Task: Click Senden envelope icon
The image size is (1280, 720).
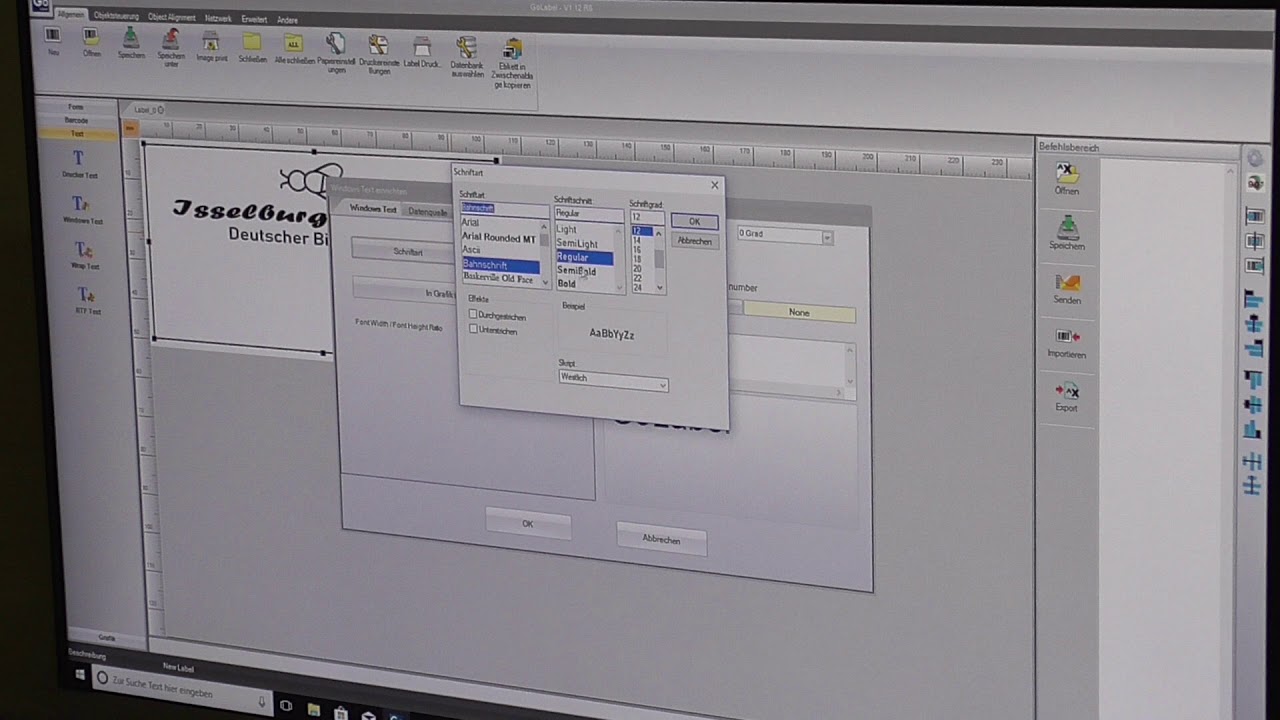Action: pyautogui.click(x=1067, y=282)
